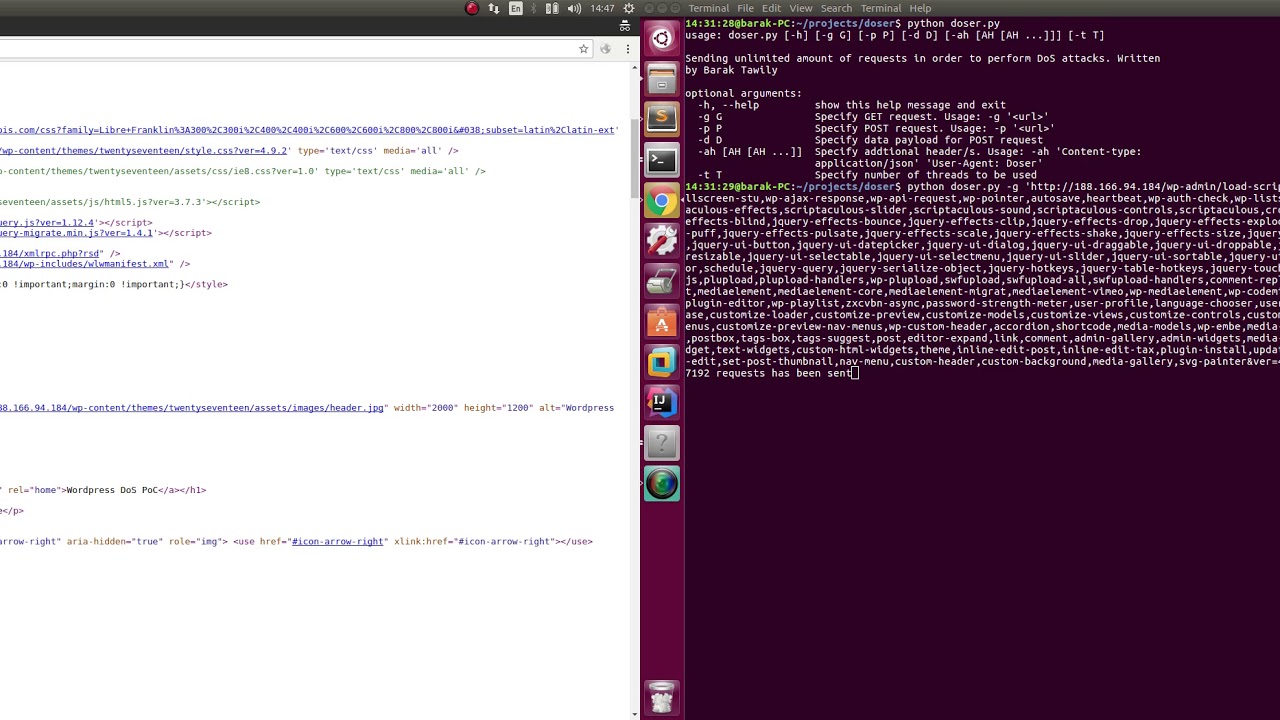Open the system gear session menu

[629, 8]
